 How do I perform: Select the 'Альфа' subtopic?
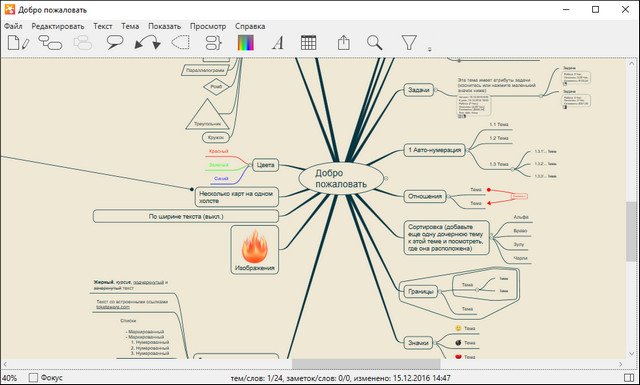coord(521,217)
